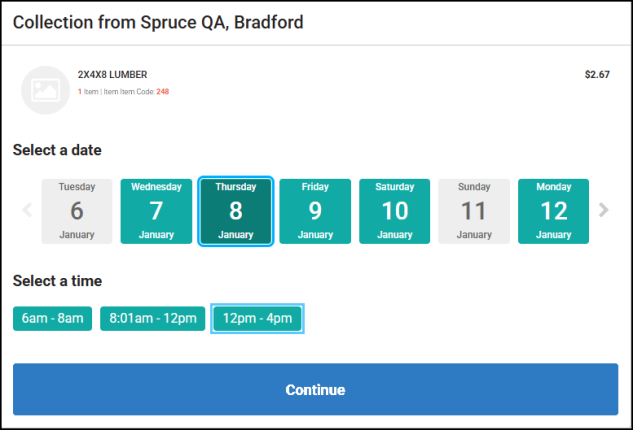Choose Wednesday 7 January for collection
633x430 pixels.
156,211
